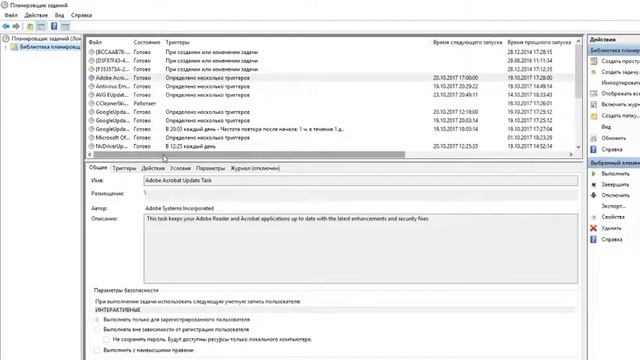Click the Описание text box

[x=361, y=249]
